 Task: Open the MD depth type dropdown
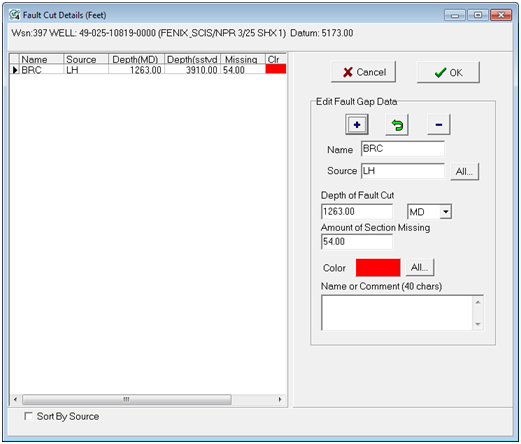[x=446, y=212]
